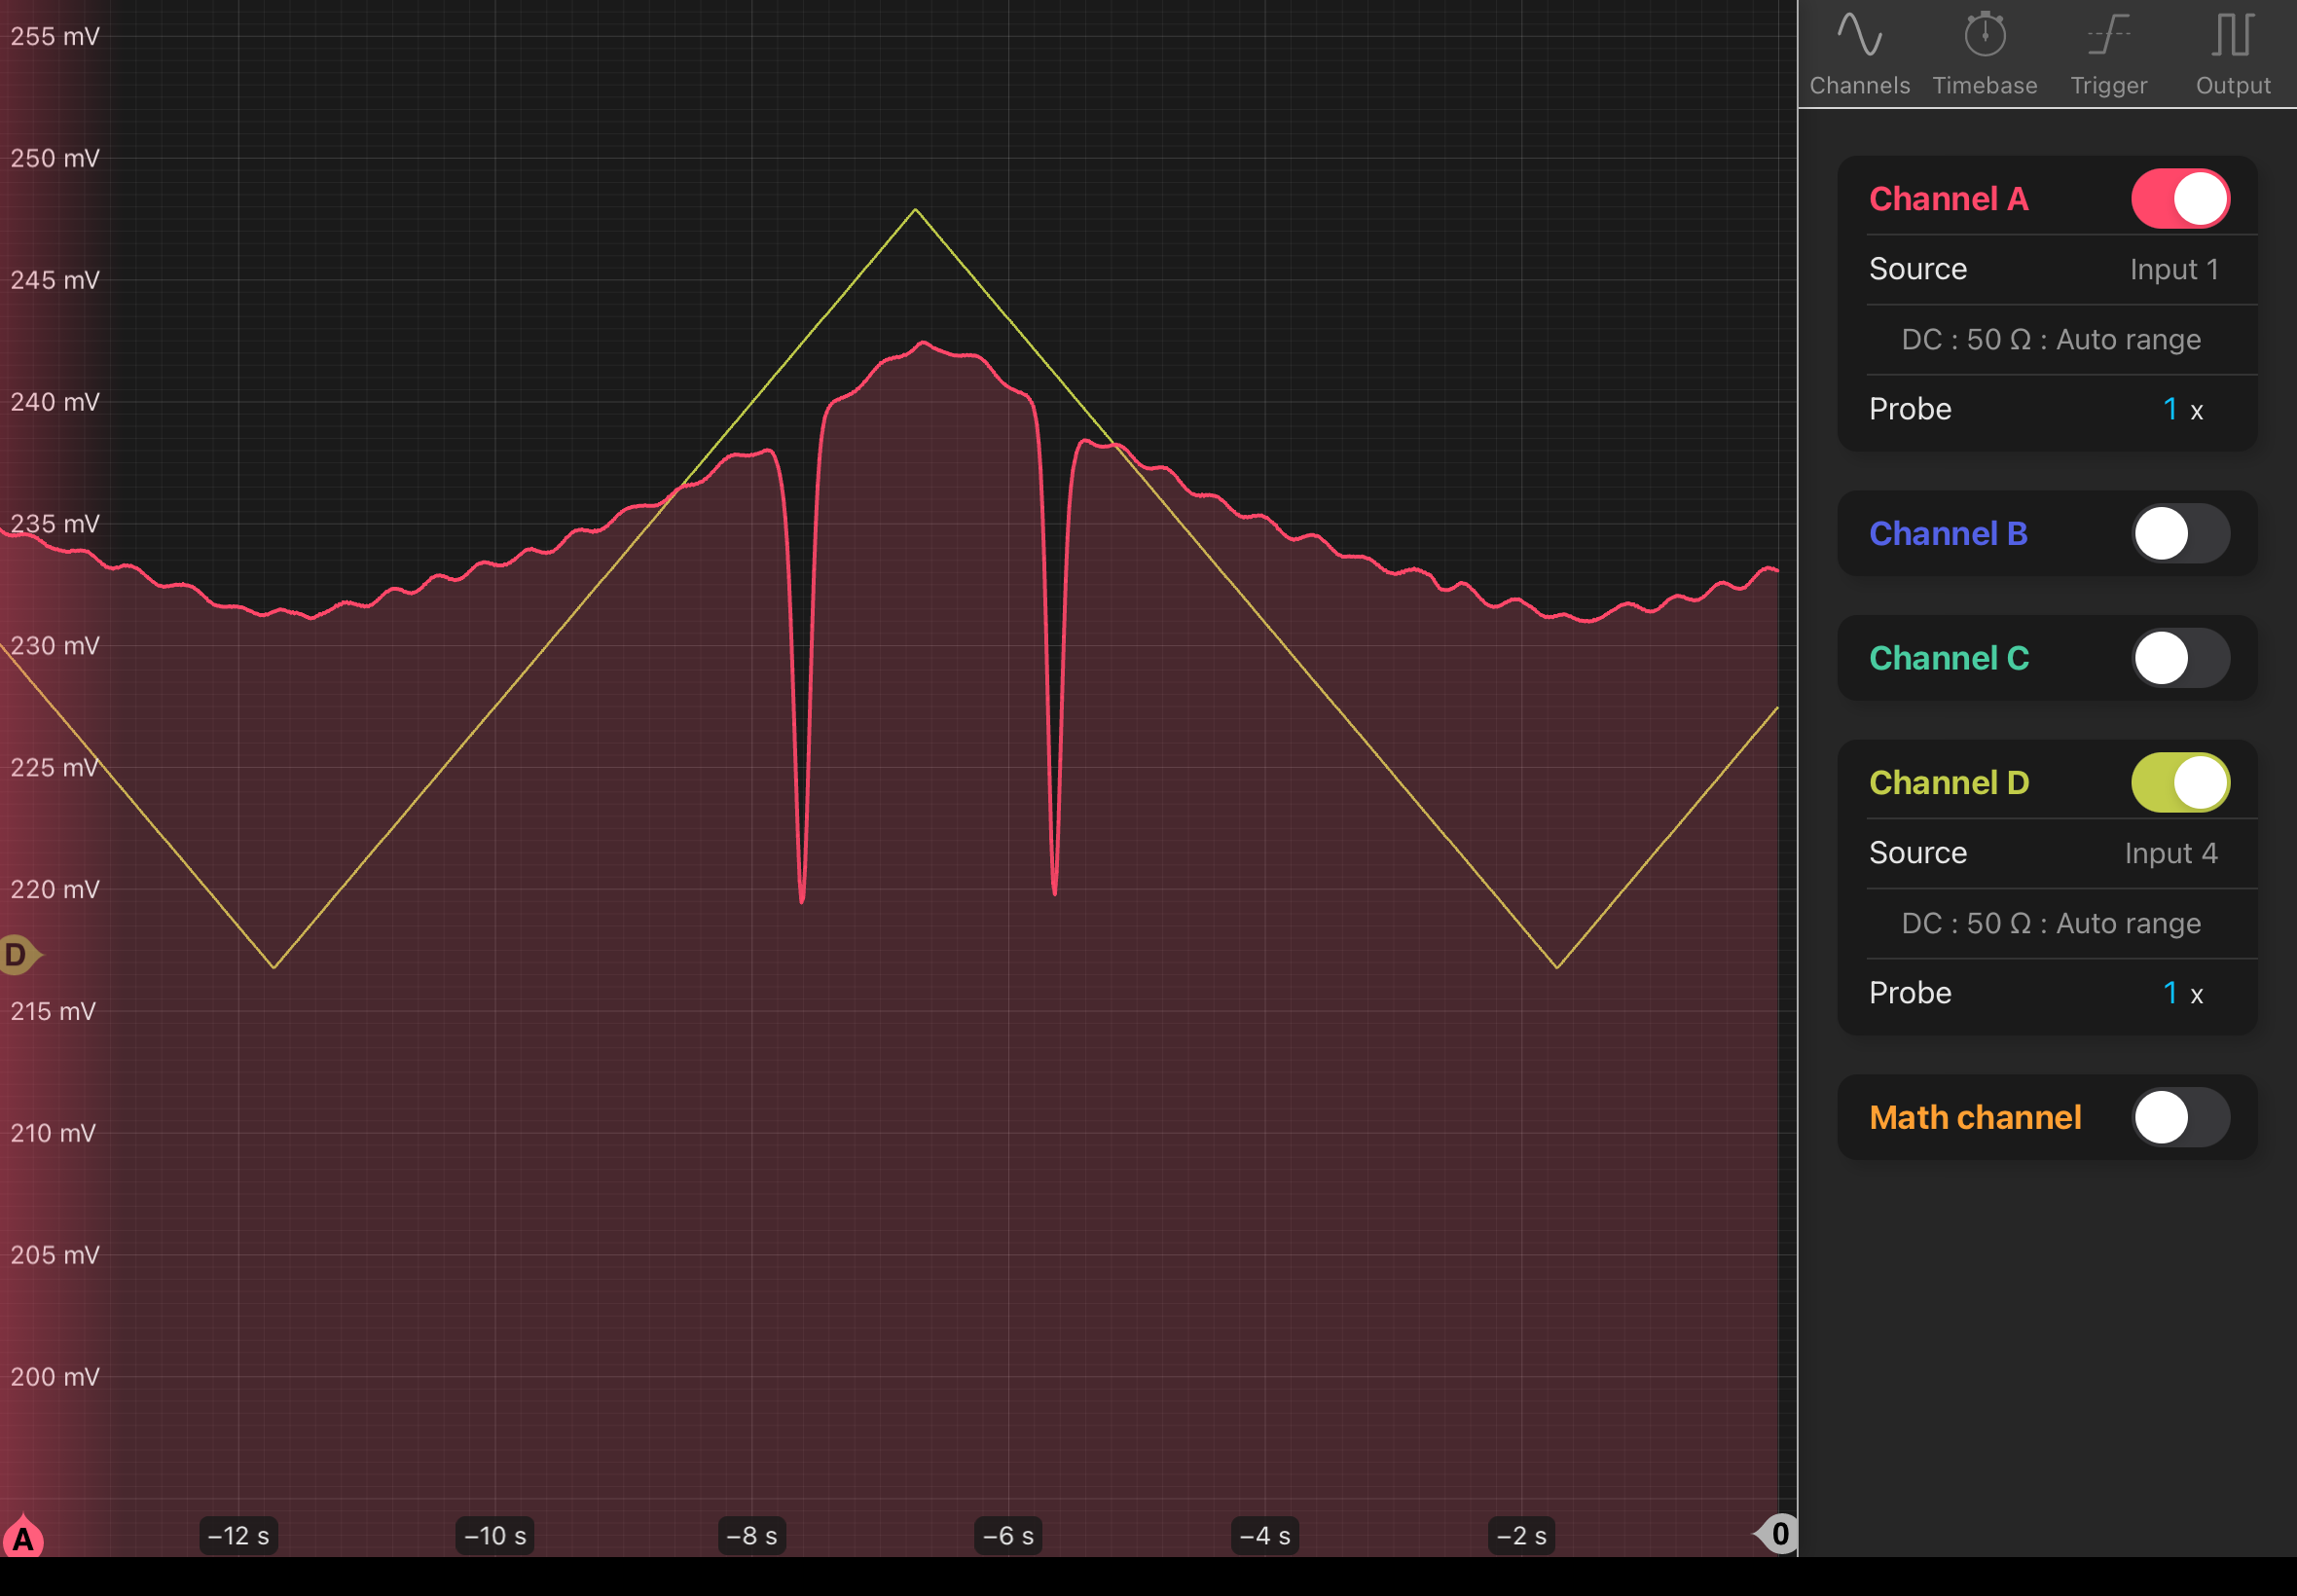The height and width of the screenshot is (1596, 2297).
Task: Enable the Channel B switch
Action: click(2179, 534)
